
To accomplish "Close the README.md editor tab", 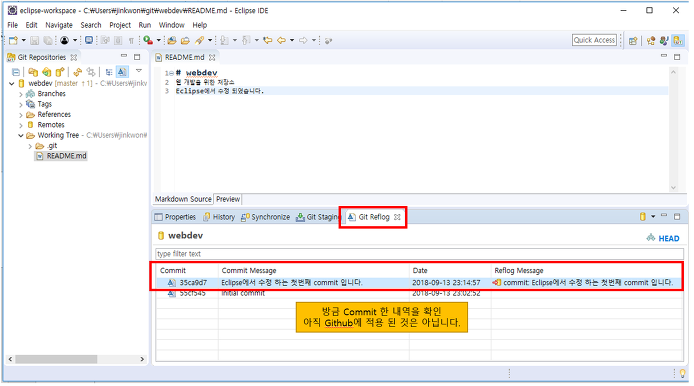I will (212, 58).
